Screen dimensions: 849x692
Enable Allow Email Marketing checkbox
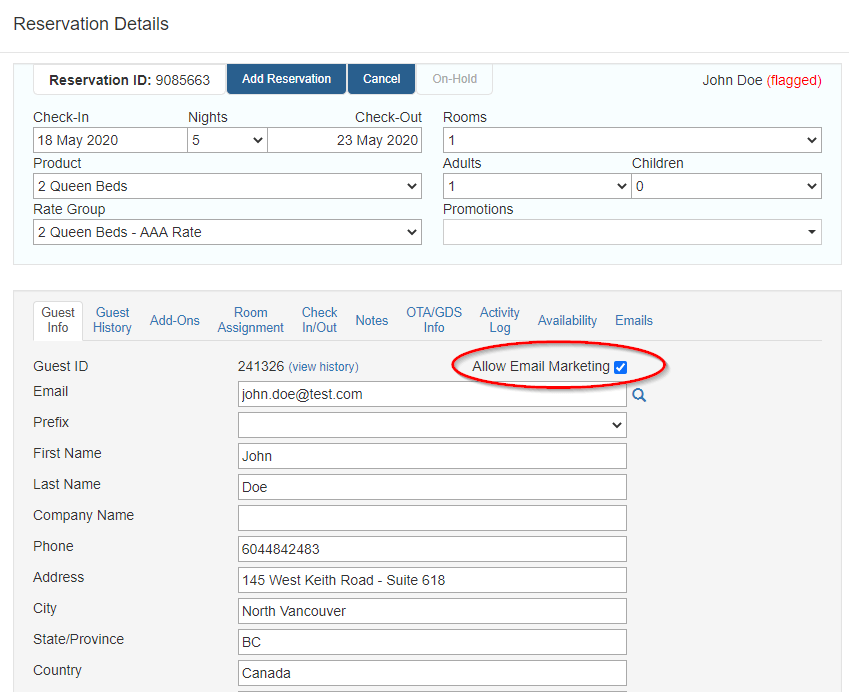click(x=620, y=367)
